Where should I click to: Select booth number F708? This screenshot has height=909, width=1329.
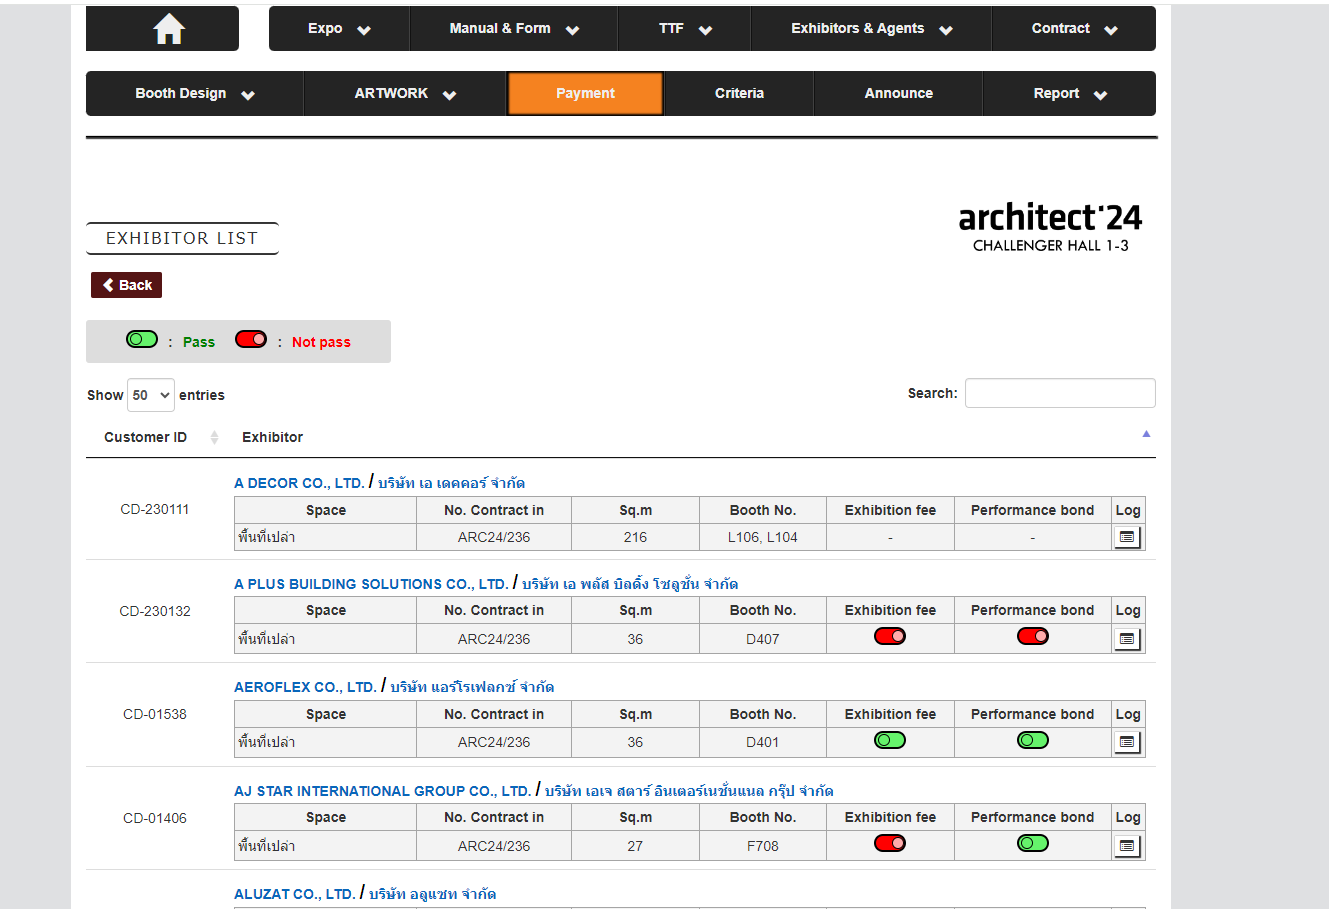pyautogui.click(x=763, y=846)
